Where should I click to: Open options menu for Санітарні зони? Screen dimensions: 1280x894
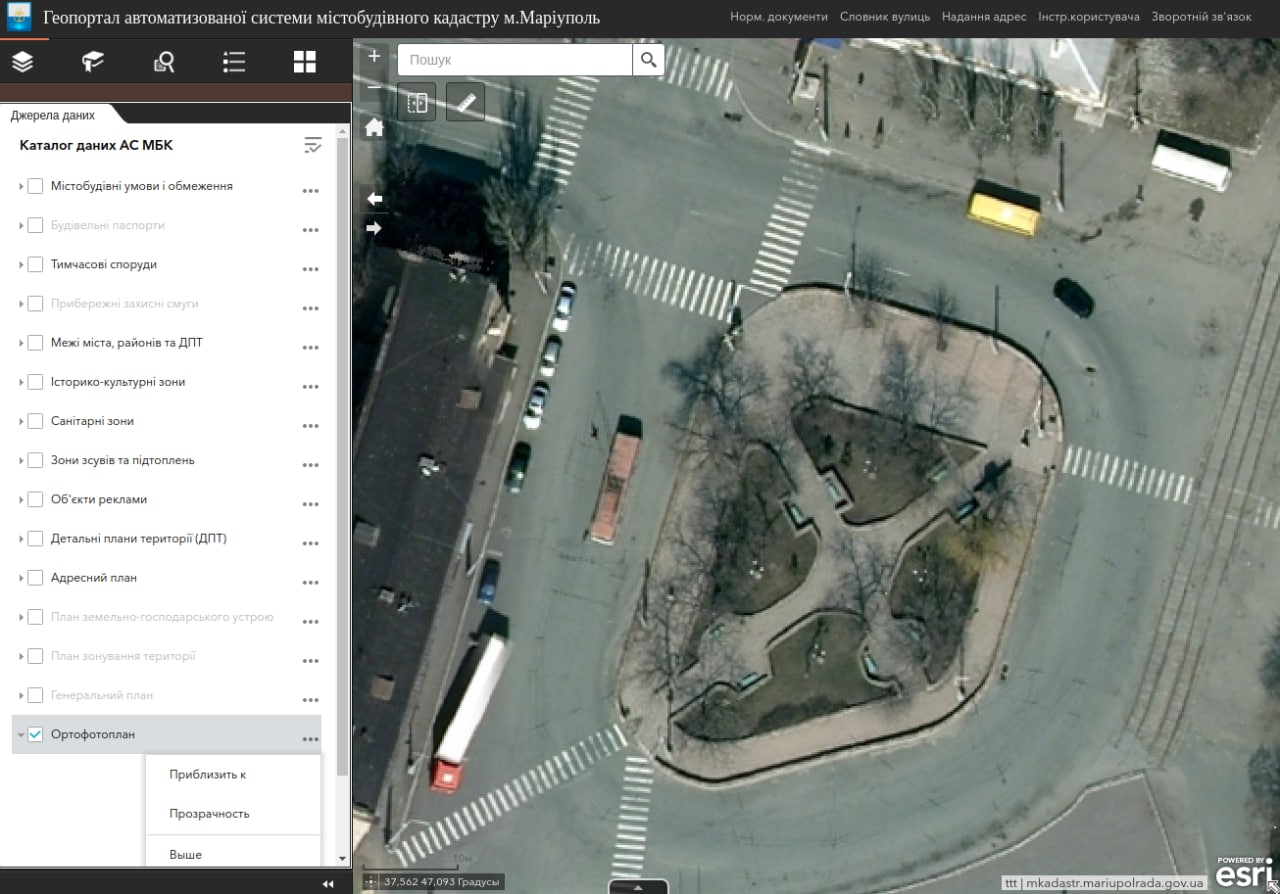tap(311, 425)
